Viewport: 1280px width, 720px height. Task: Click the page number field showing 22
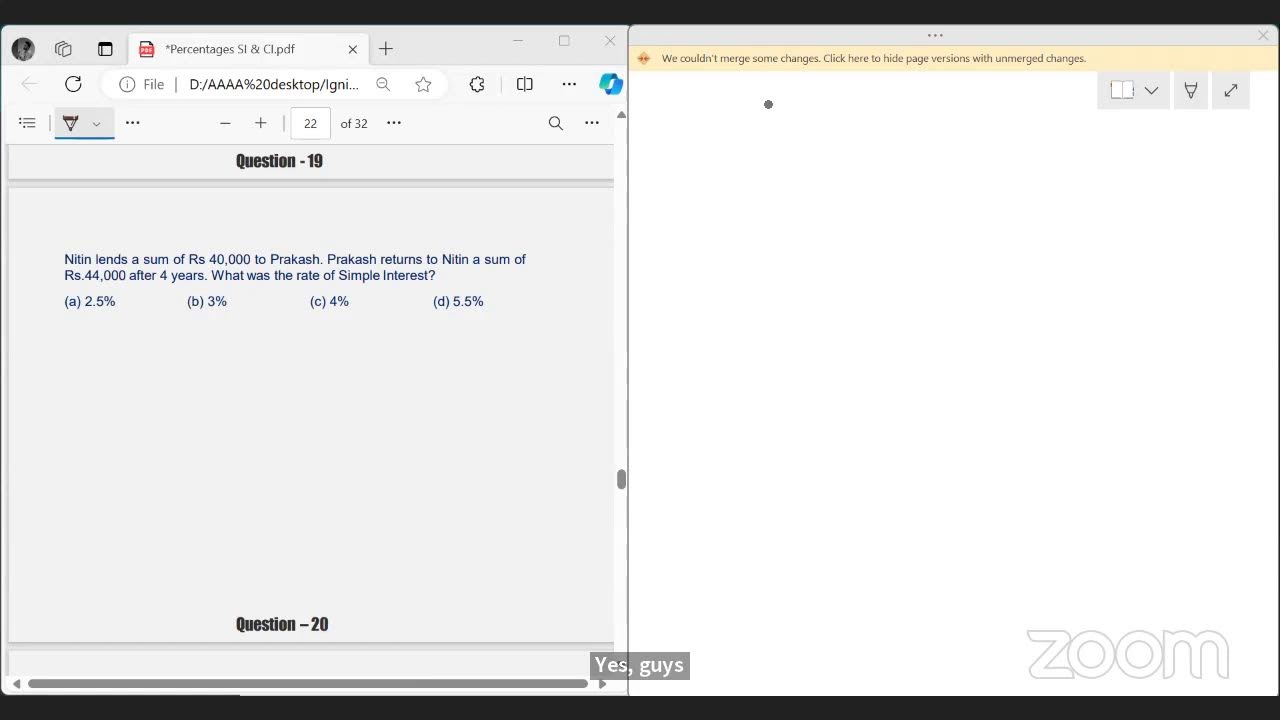[310, 123]
